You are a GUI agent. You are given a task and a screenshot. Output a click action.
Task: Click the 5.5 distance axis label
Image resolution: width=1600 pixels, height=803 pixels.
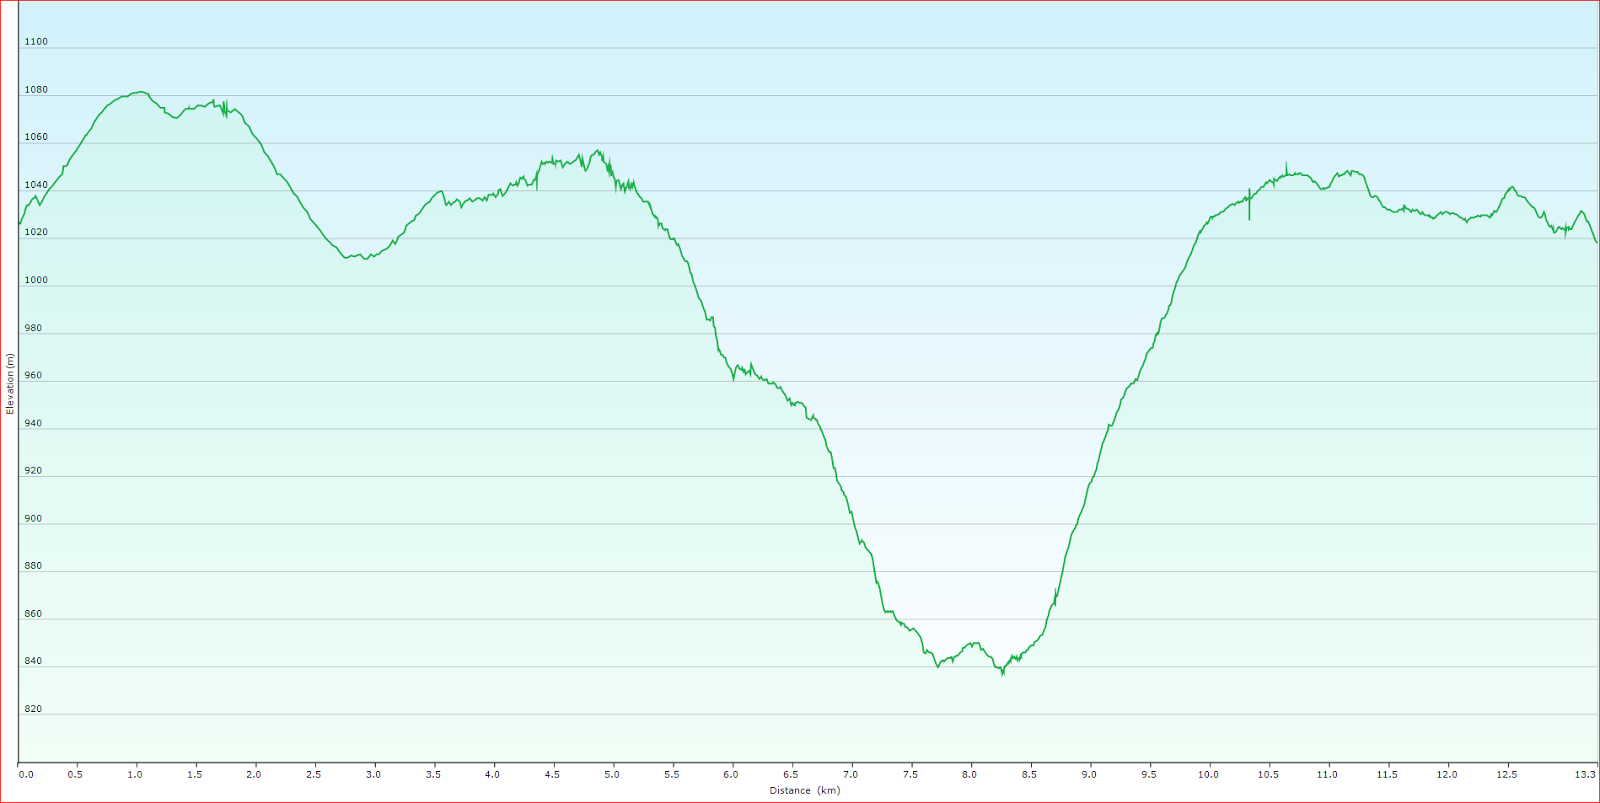click(x=672, y=775)
